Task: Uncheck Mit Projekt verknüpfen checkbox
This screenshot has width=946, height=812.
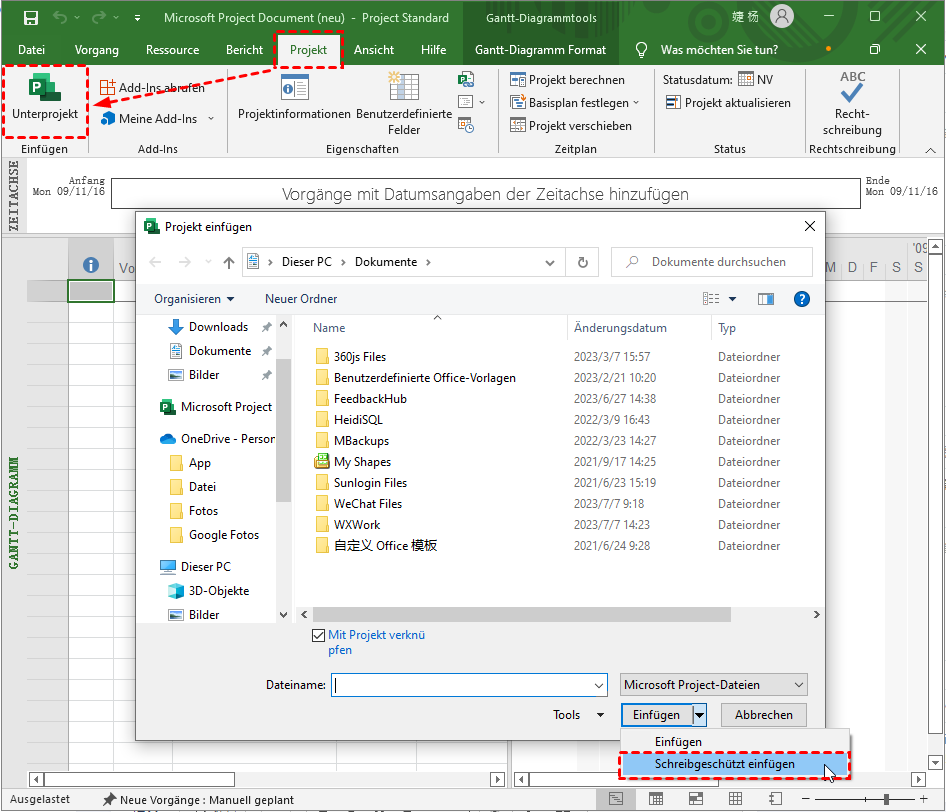Action: (x=319, y=635)
